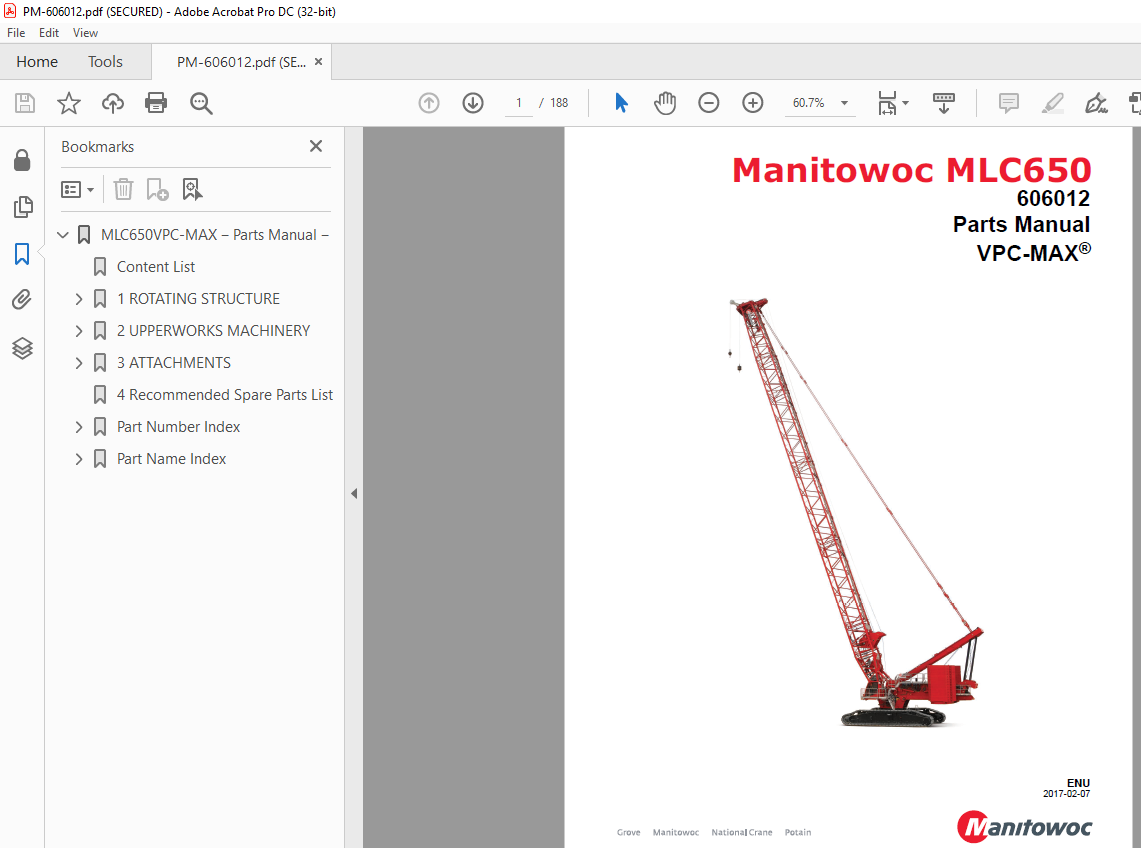Select the PM-606012.pdf document tab
The height and width of the screenshot is (848, 1141).
pos(241,63)
